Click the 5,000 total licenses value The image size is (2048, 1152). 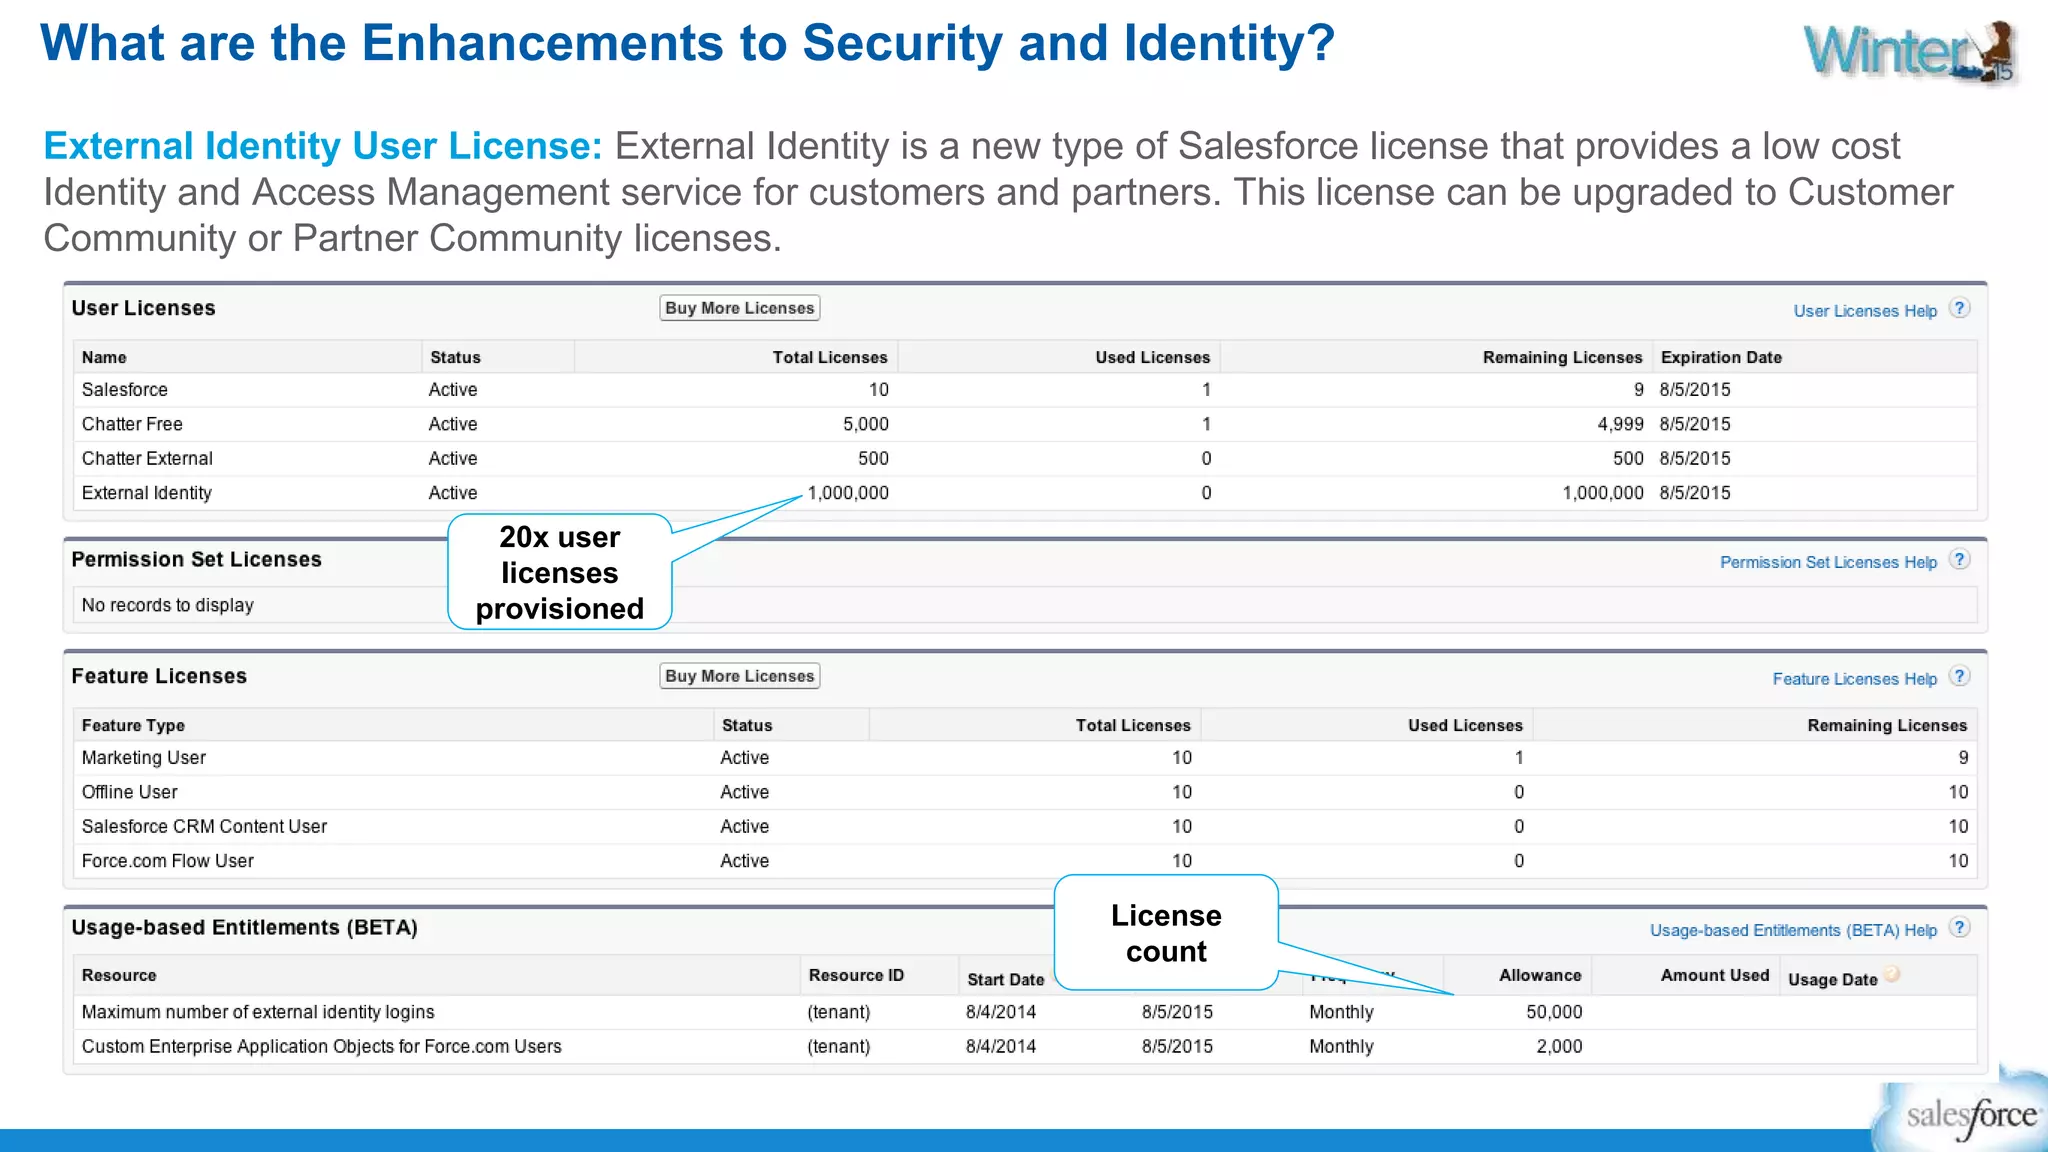pos(866,424)
